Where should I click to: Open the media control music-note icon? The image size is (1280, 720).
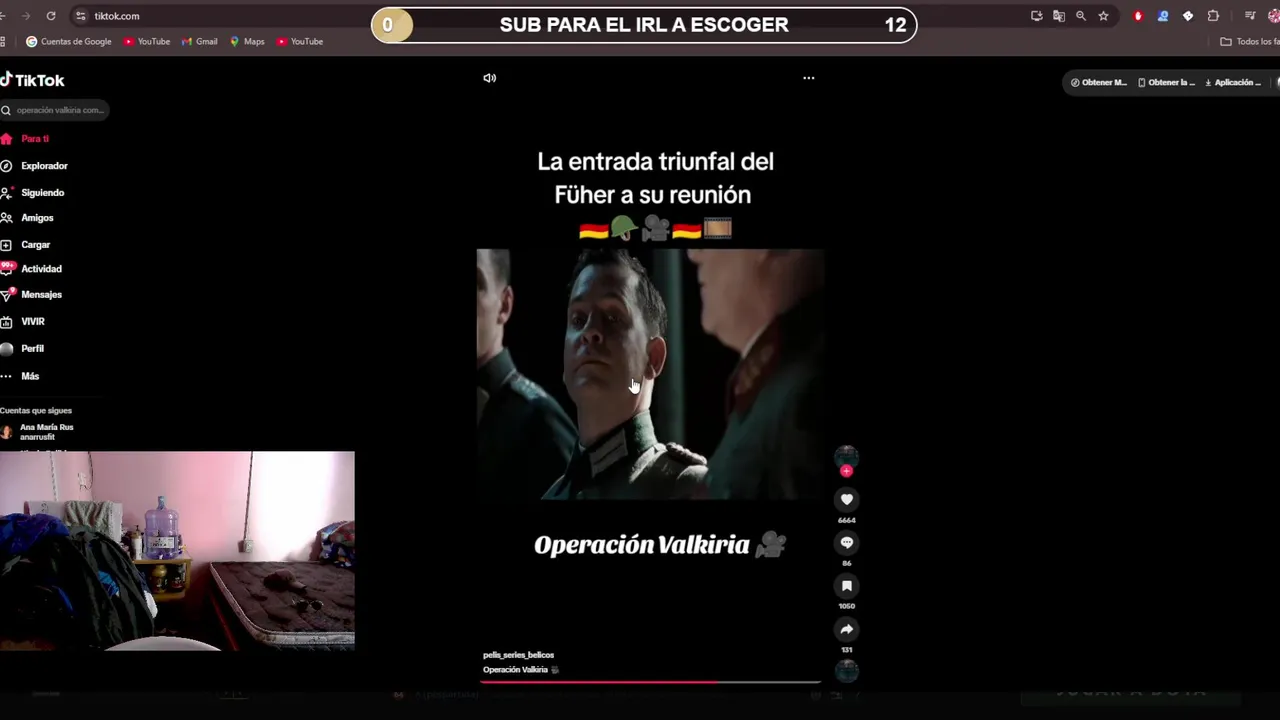click(1250, 16)
